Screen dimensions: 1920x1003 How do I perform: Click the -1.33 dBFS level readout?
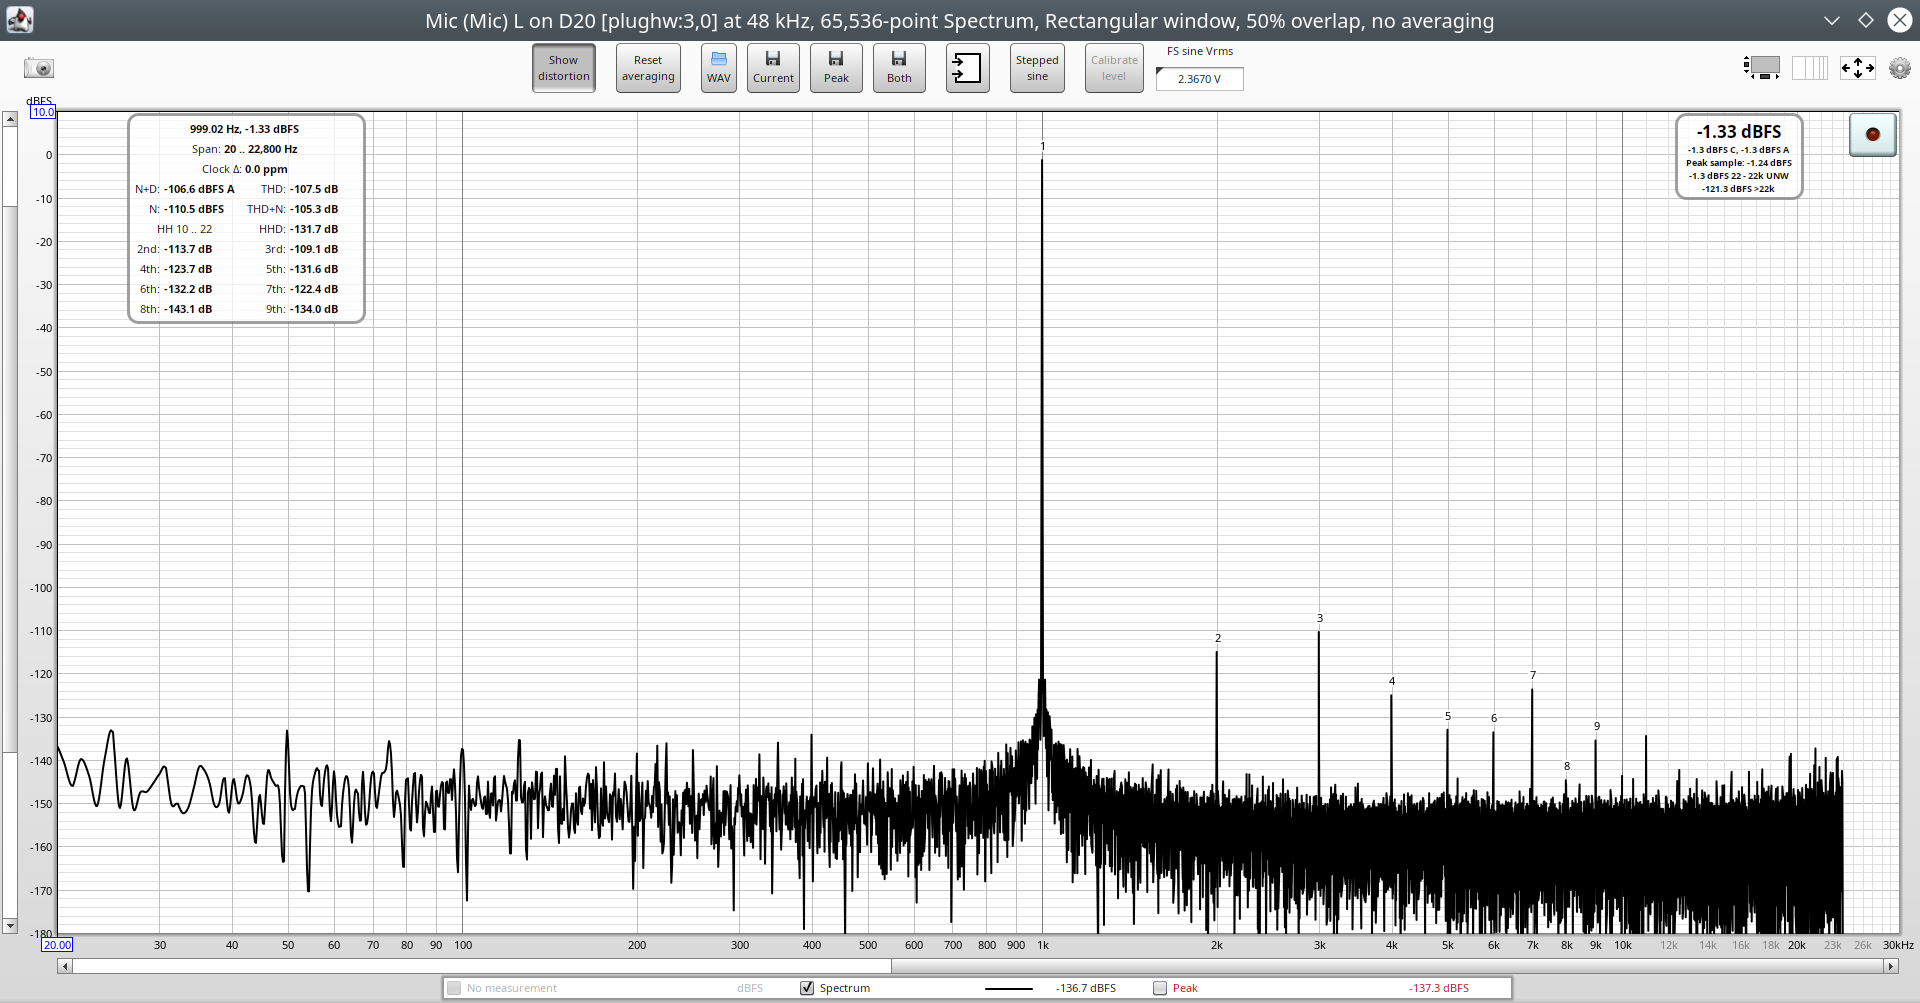pyautogui.click(x=1739, y=132)
